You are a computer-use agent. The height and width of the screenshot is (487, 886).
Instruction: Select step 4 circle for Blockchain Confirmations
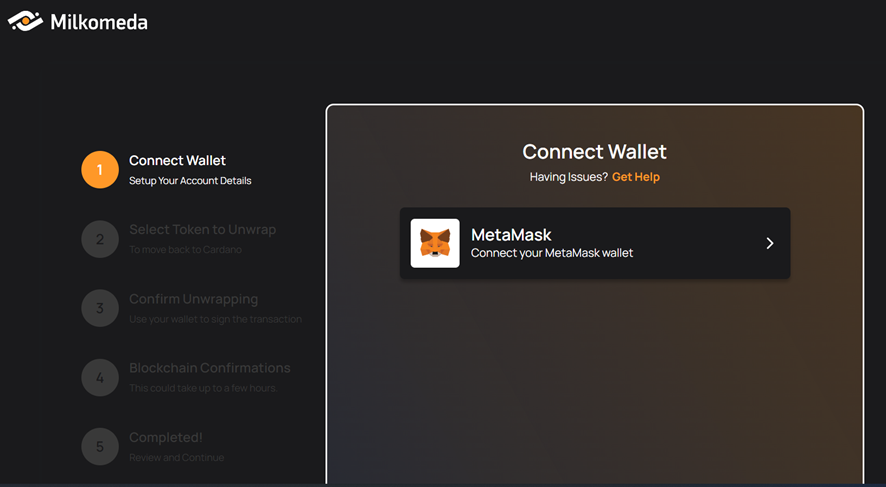pos(100,377)
